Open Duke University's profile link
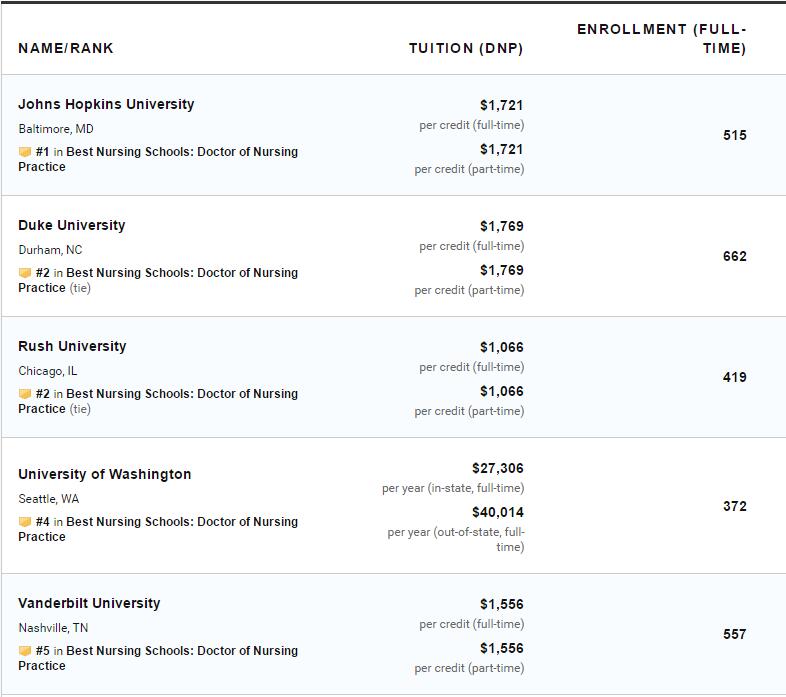Image resolution: width=786 pixels, height=697 pixels. point(72,225)
